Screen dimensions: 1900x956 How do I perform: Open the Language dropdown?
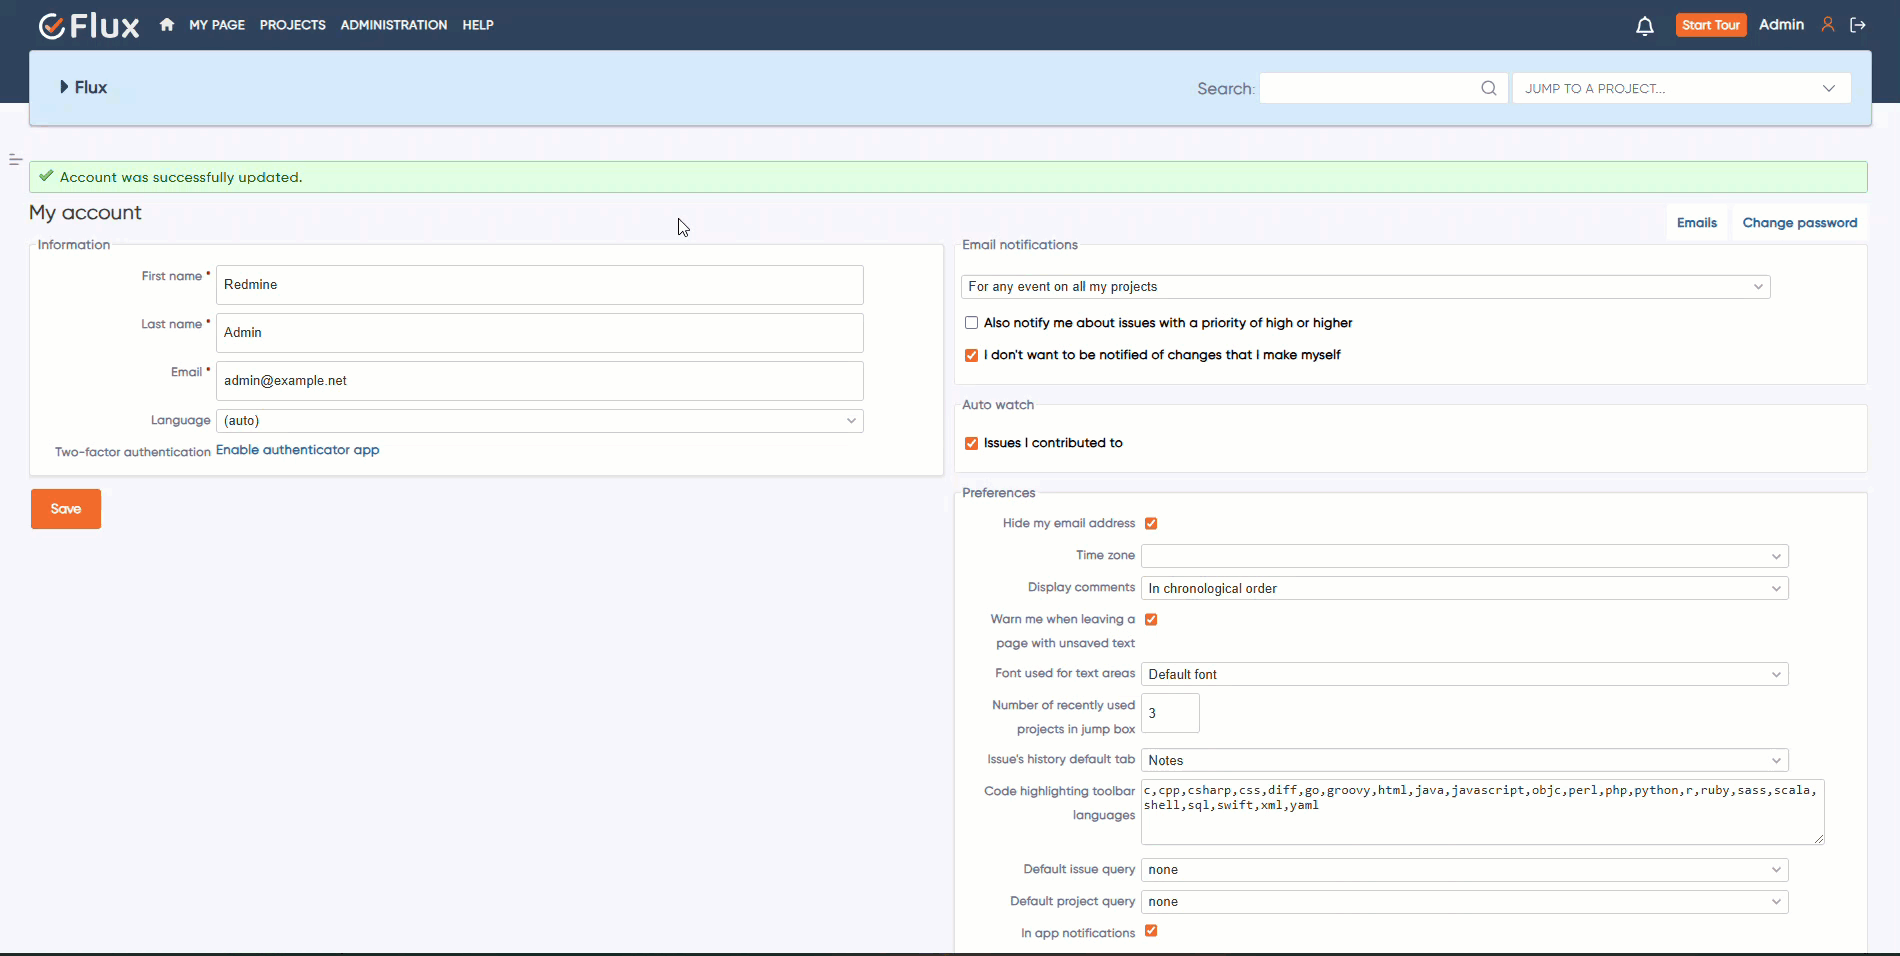(x=539, y=421)
